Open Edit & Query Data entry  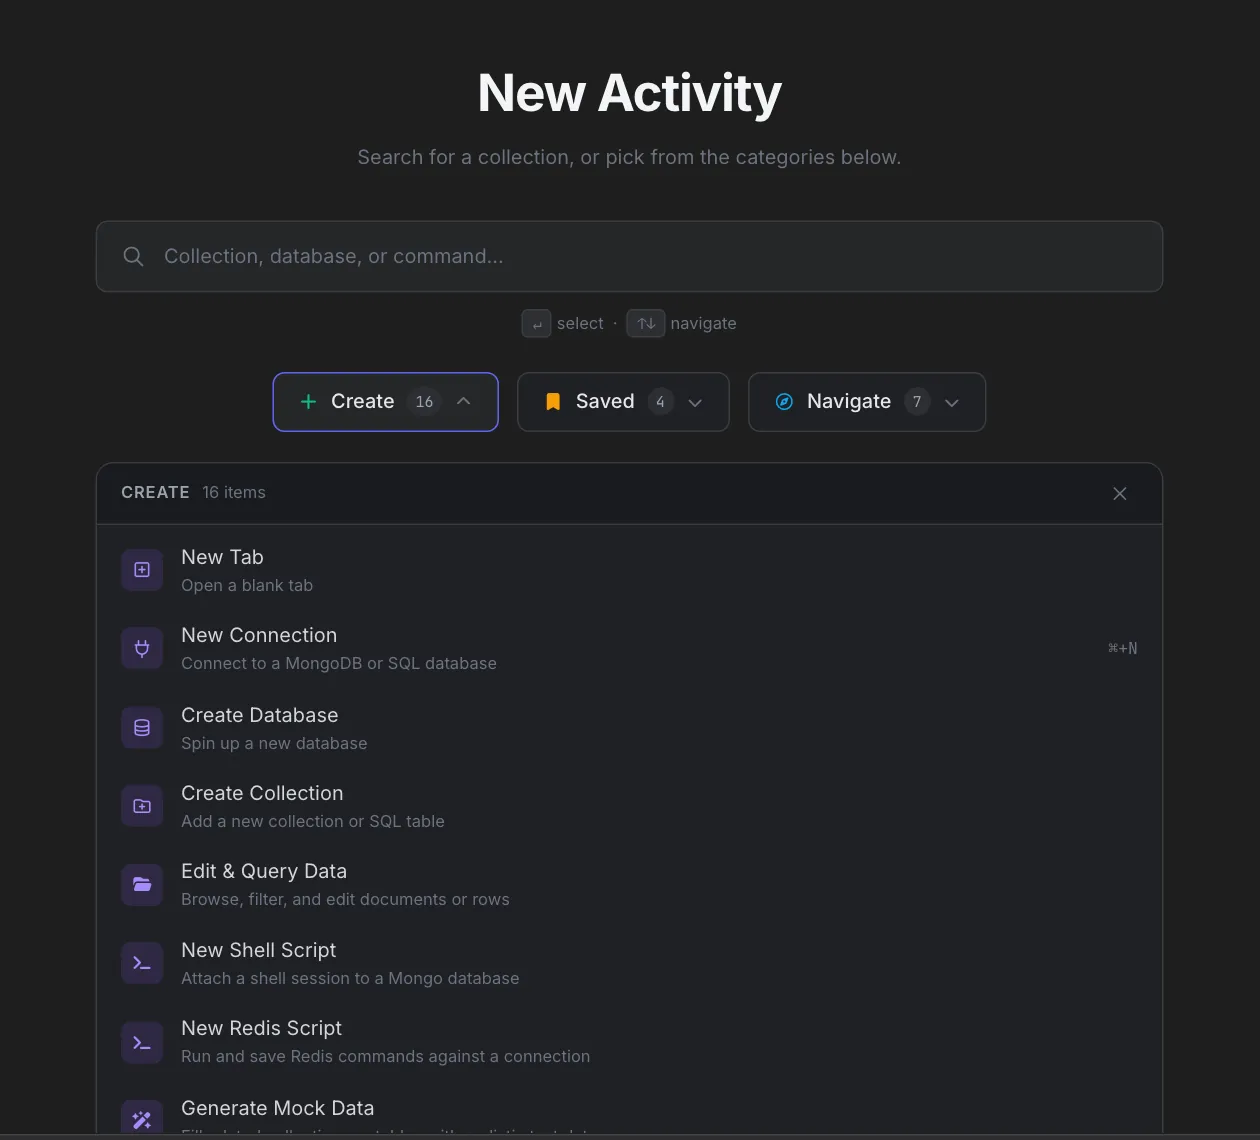(x=629, y=884)
